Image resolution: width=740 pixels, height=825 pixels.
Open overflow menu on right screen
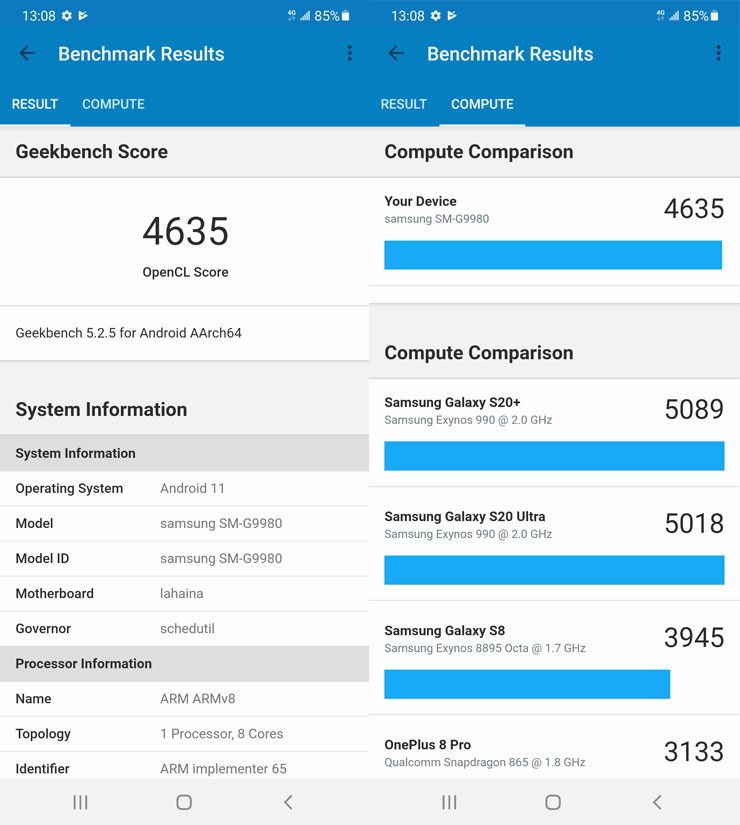[x=718, y=53]
